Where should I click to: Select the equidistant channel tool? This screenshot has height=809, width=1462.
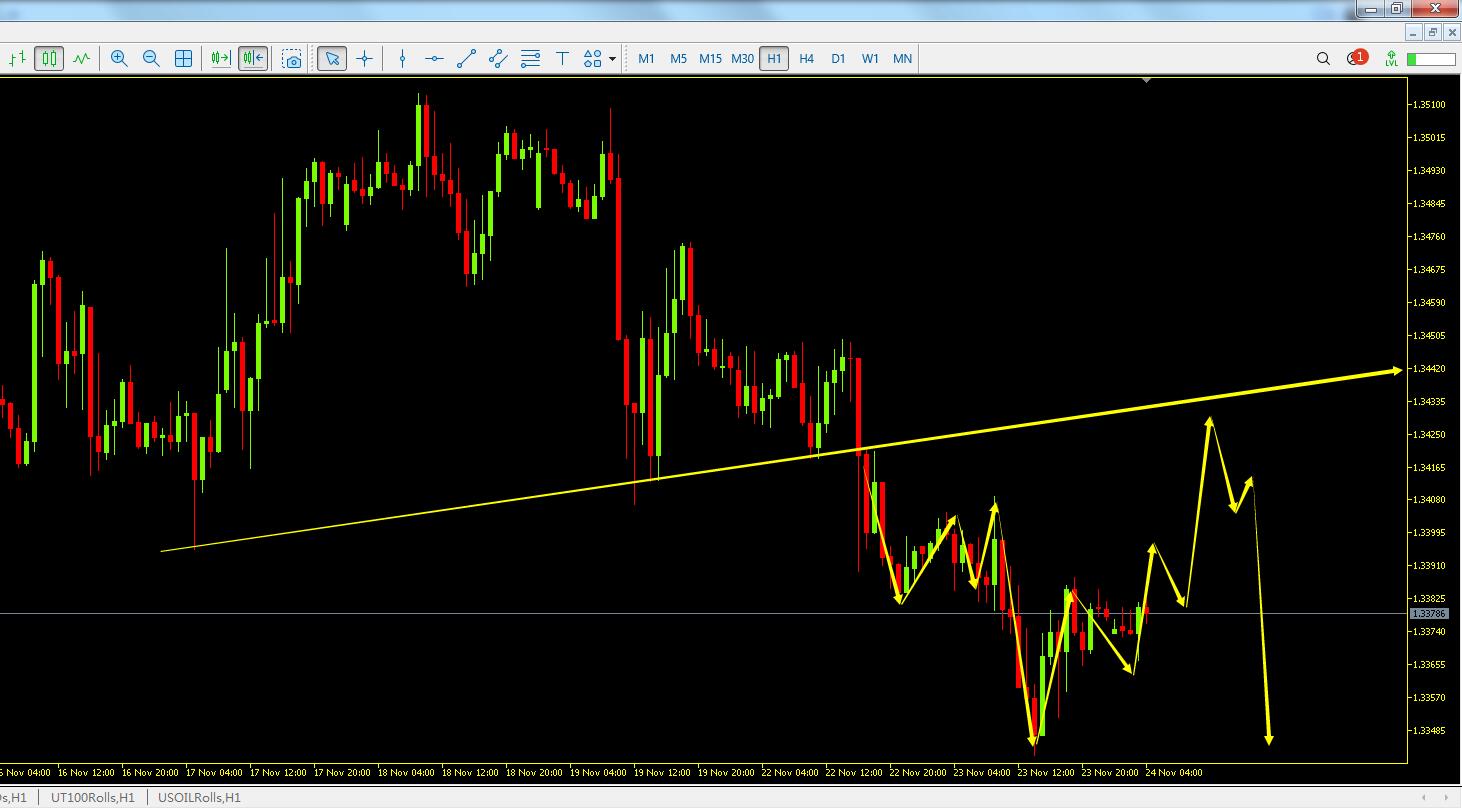[498, 59]
